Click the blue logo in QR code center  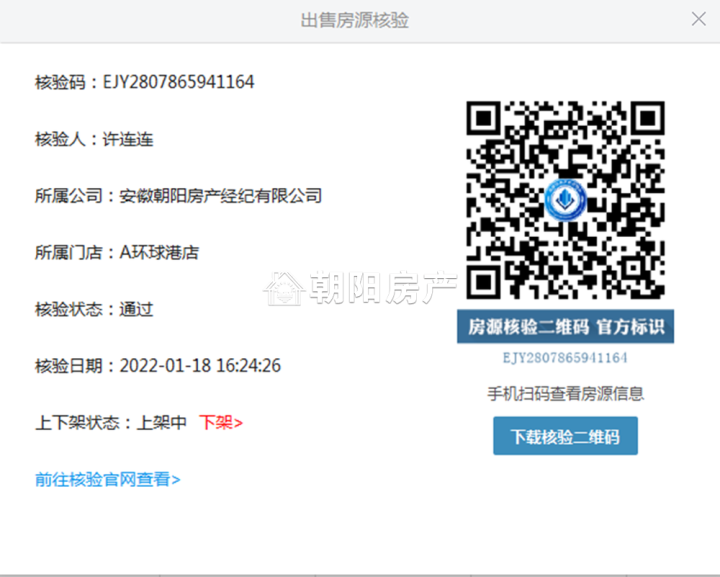pos(565,203)
